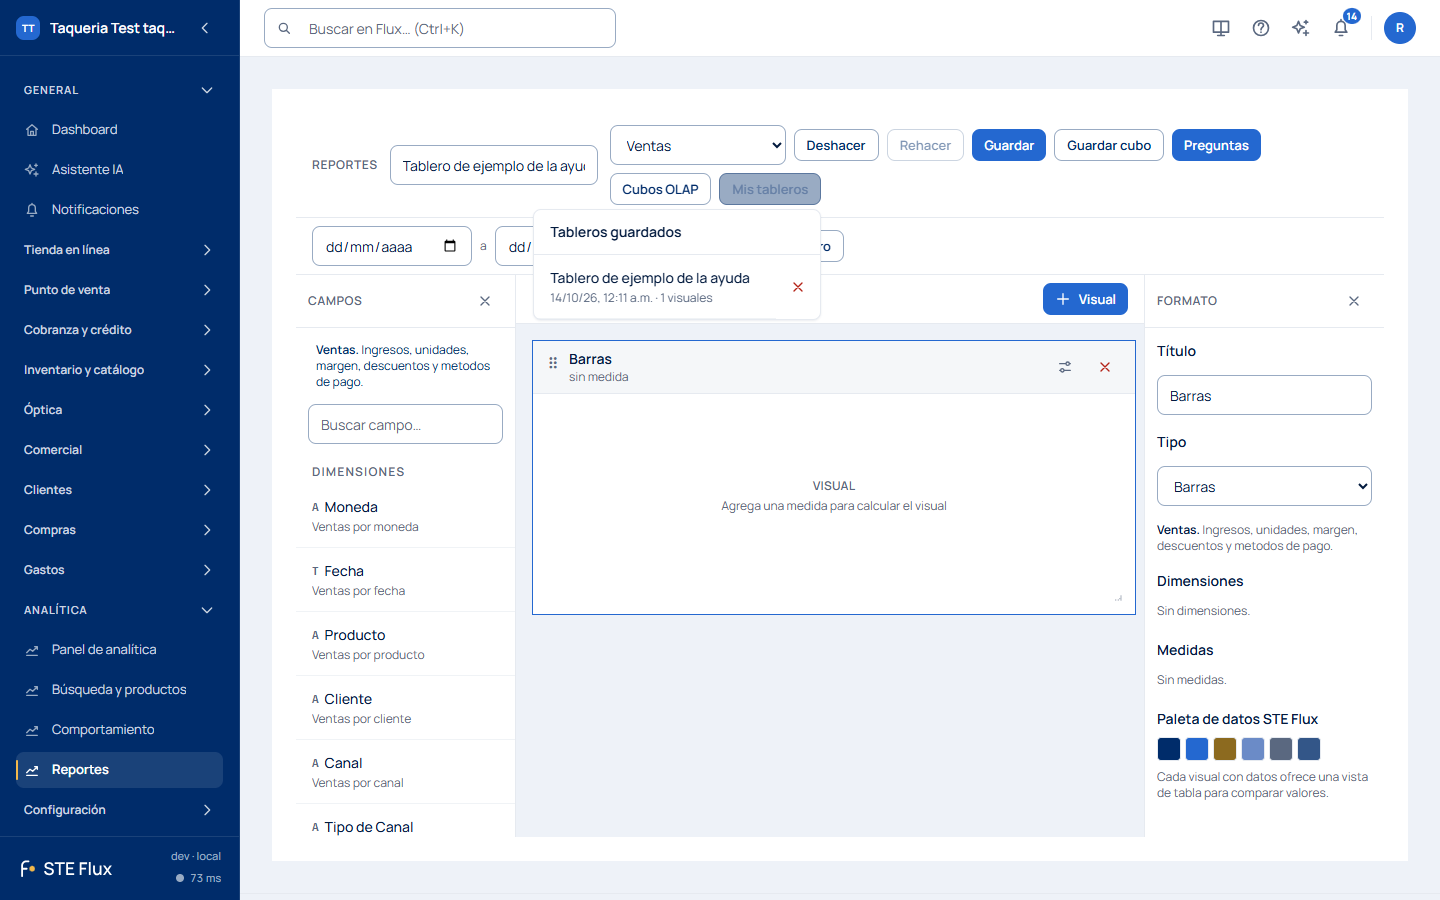Open Panel de analítica

pyautogui.click(x=119, y=650)
